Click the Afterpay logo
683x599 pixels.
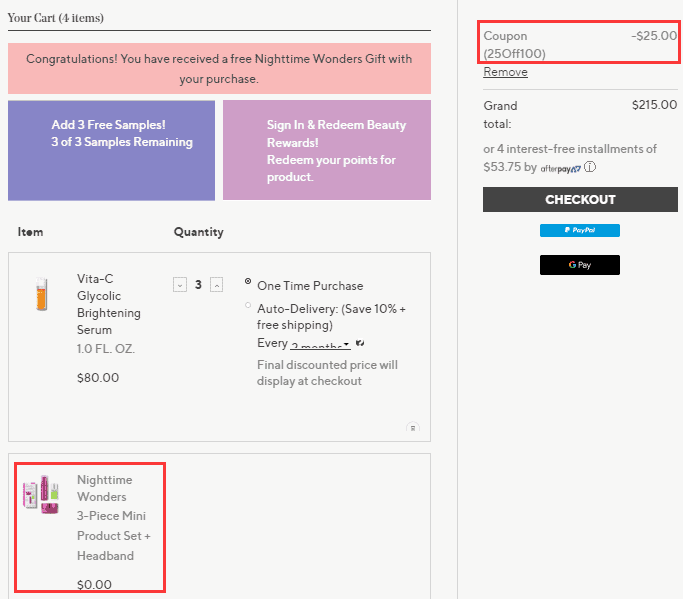(561, 169)
